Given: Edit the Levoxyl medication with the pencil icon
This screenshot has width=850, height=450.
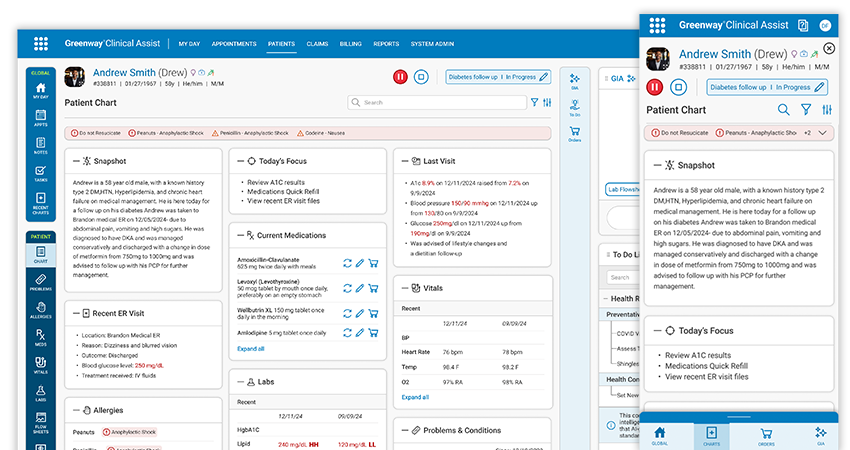Looking at the screenshot, I should 360,289.
